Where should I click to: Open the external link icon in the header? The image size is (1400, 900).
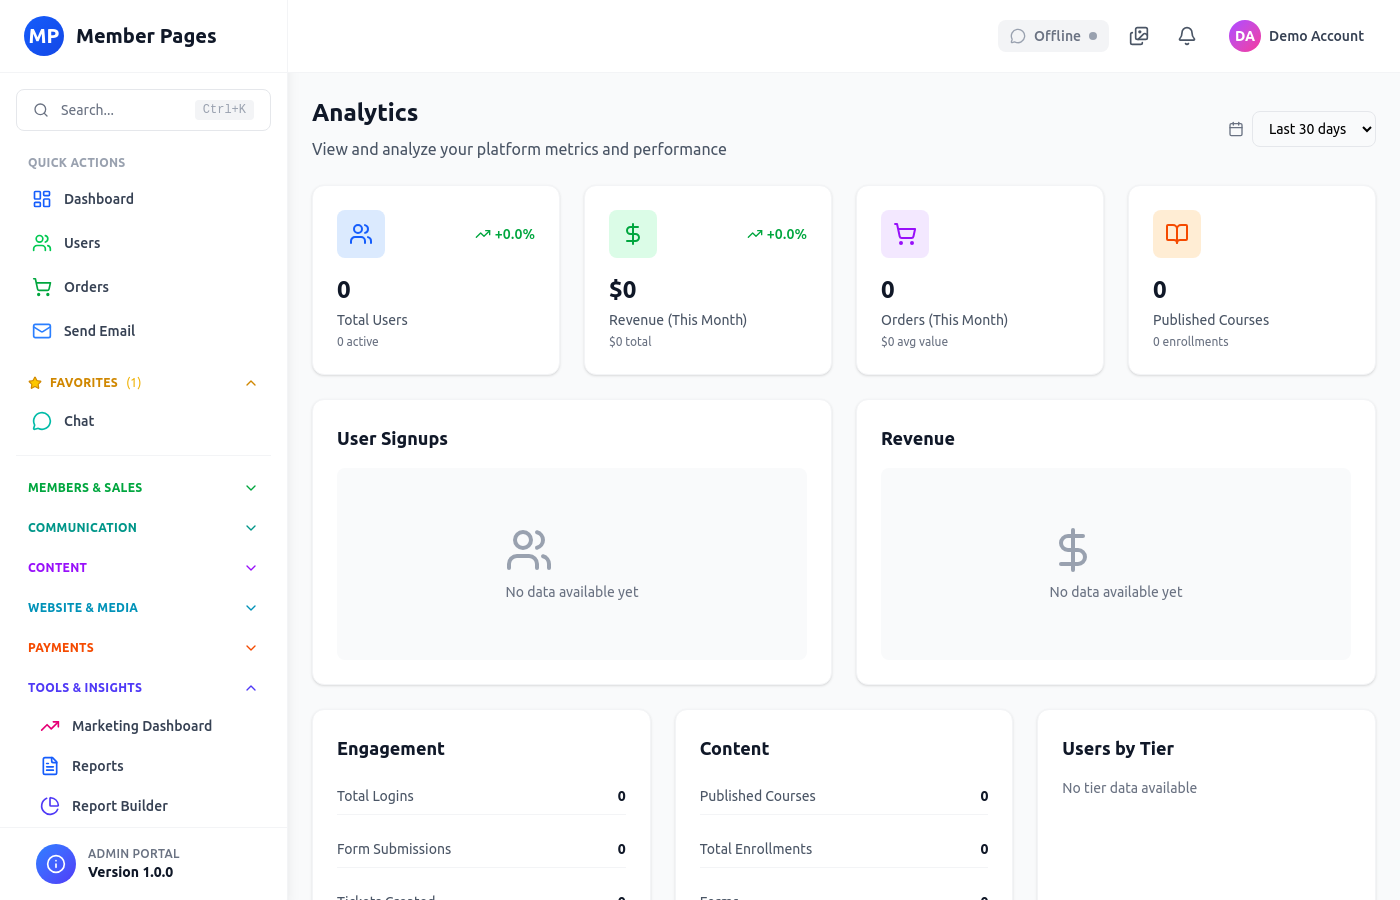coord(1138,35)
